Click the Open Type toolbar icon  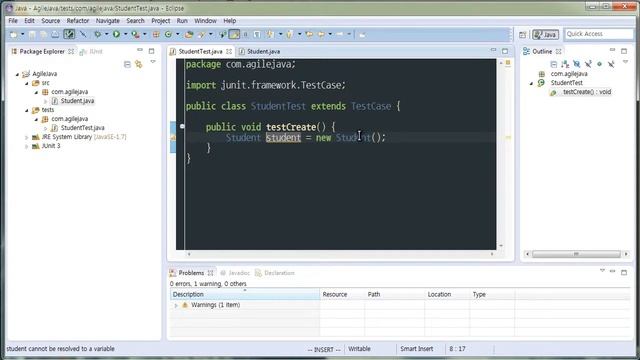[189, 34]
